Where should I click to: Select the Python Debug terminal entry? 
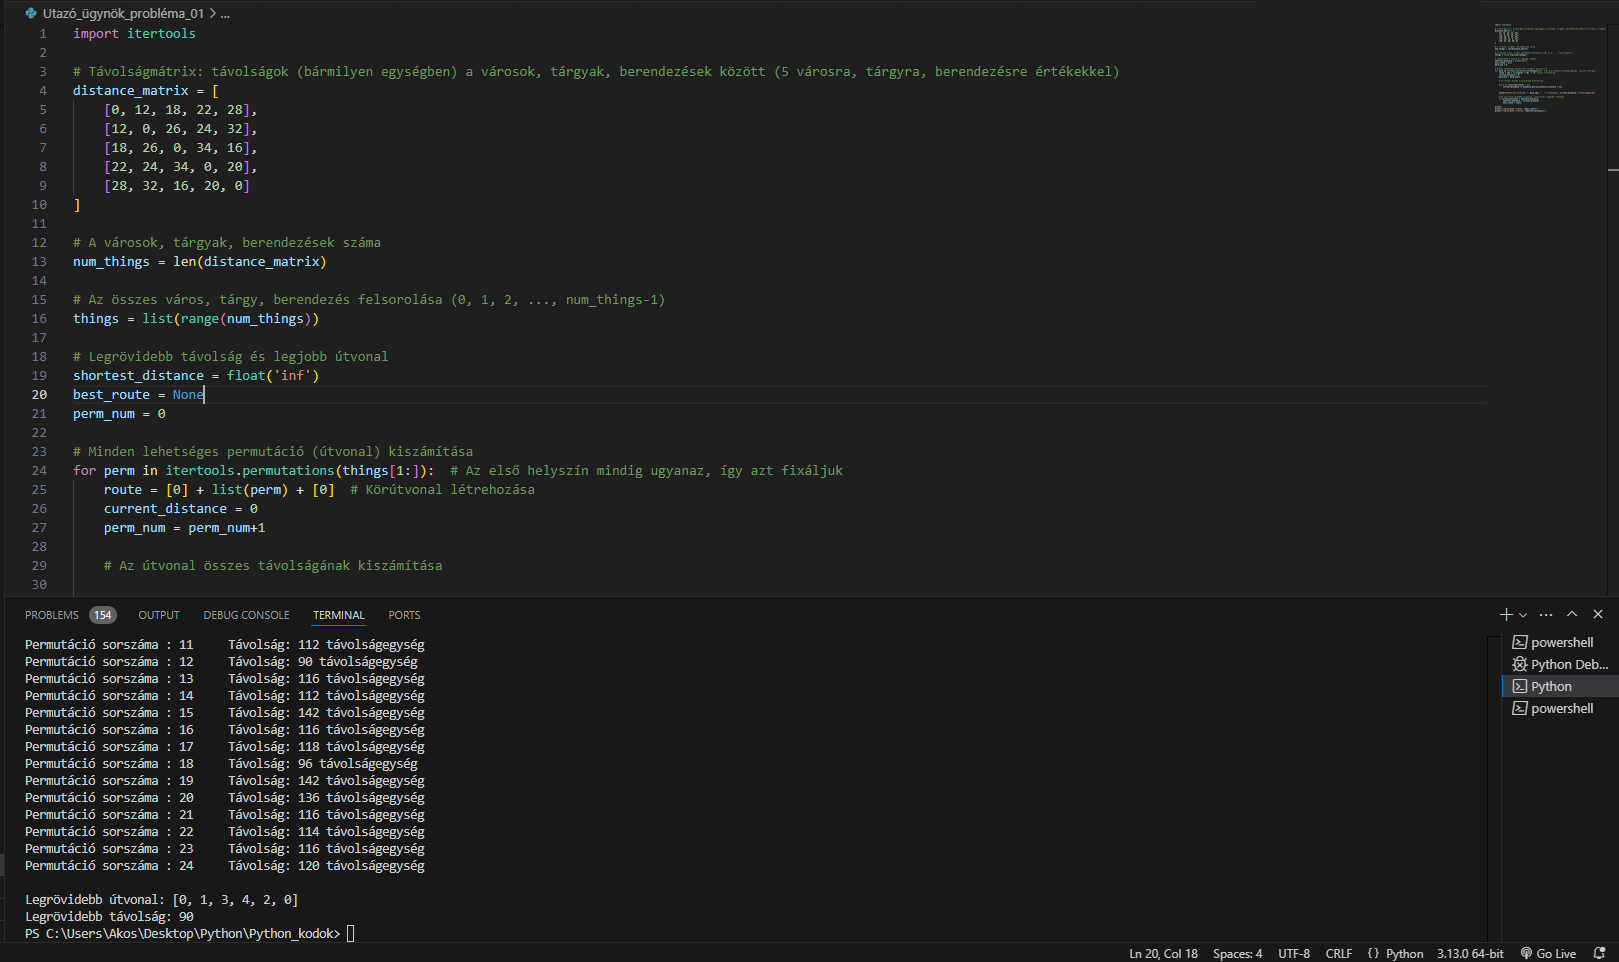click(x=1560, y=664)
